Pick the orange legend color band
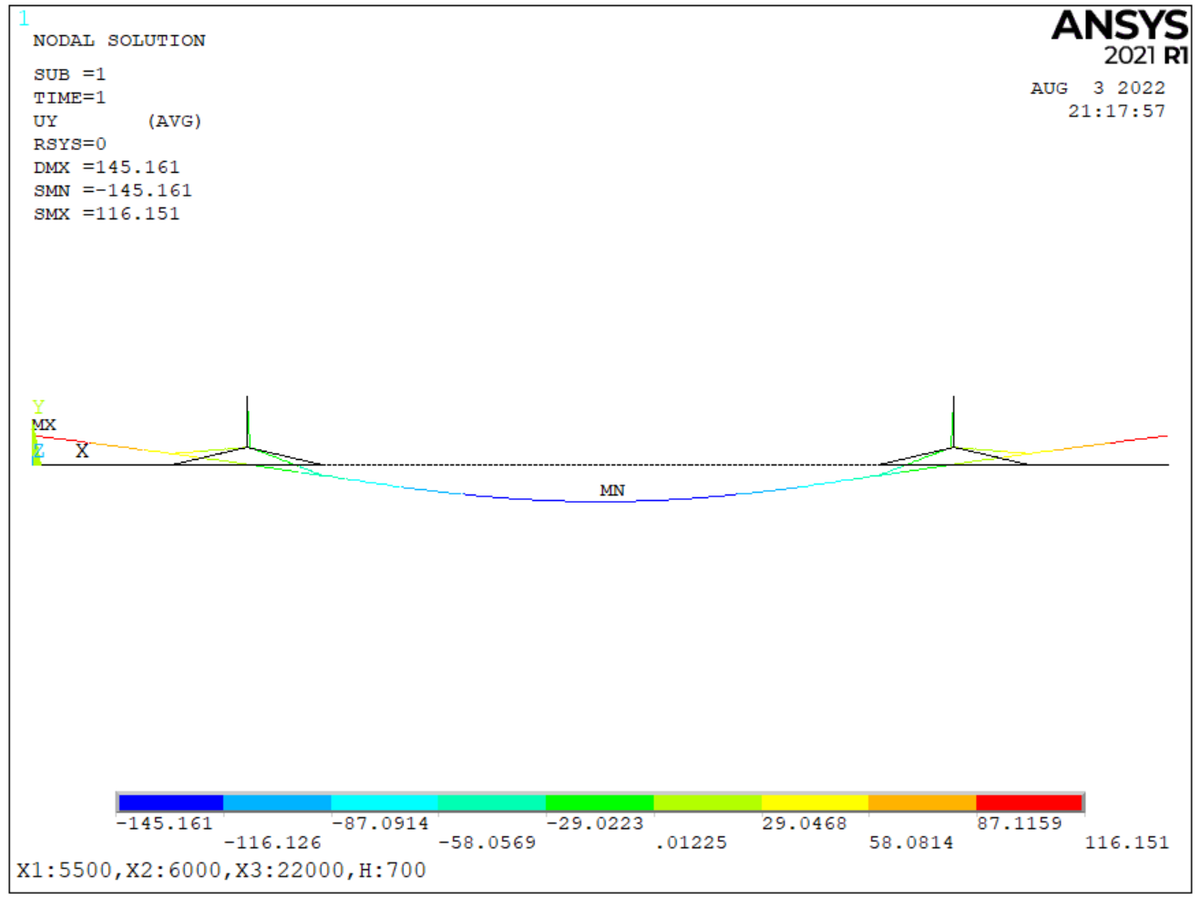The width and height of the screenshot is (1200, 897). [x=922, y=802]
